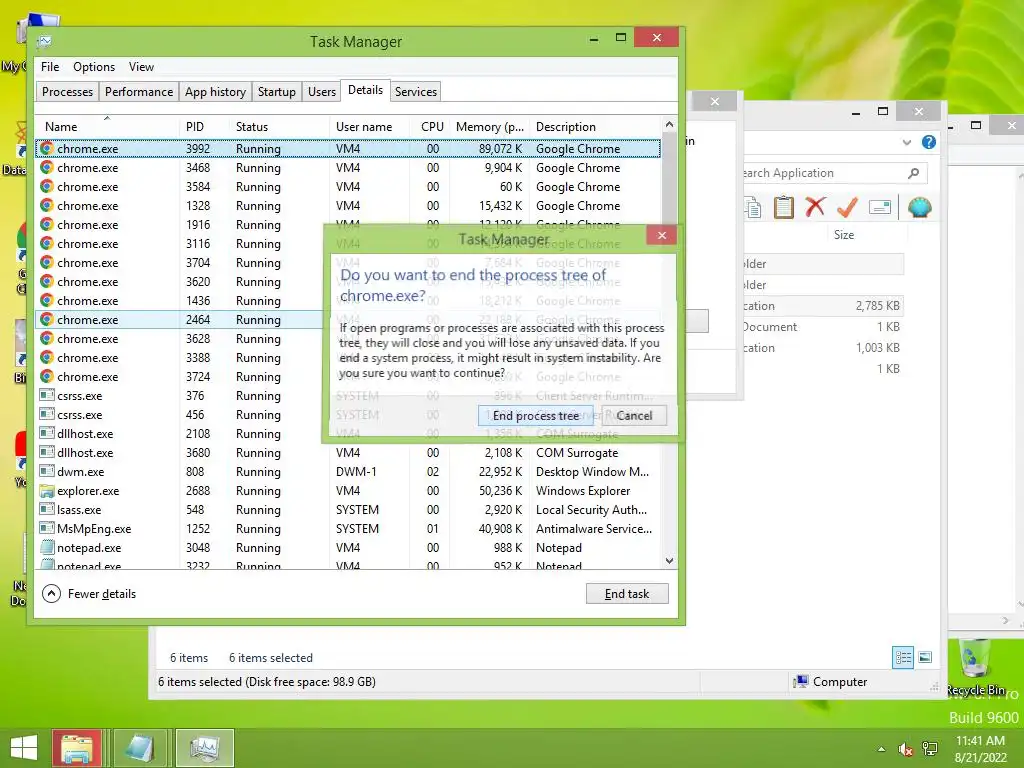The height and width of the screenshot is (768, 1024).
Task: Sort by Memory column header
Action: 490,127
